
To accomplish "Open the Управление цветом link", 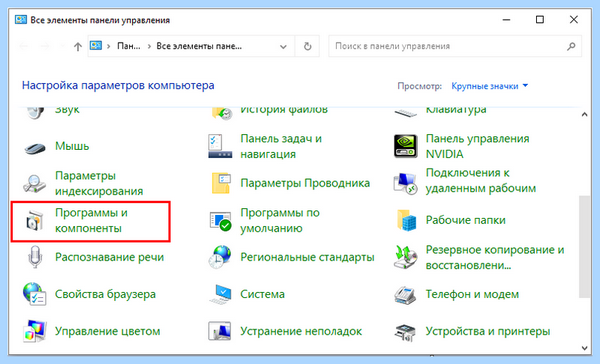I will (x=108, y=331).
